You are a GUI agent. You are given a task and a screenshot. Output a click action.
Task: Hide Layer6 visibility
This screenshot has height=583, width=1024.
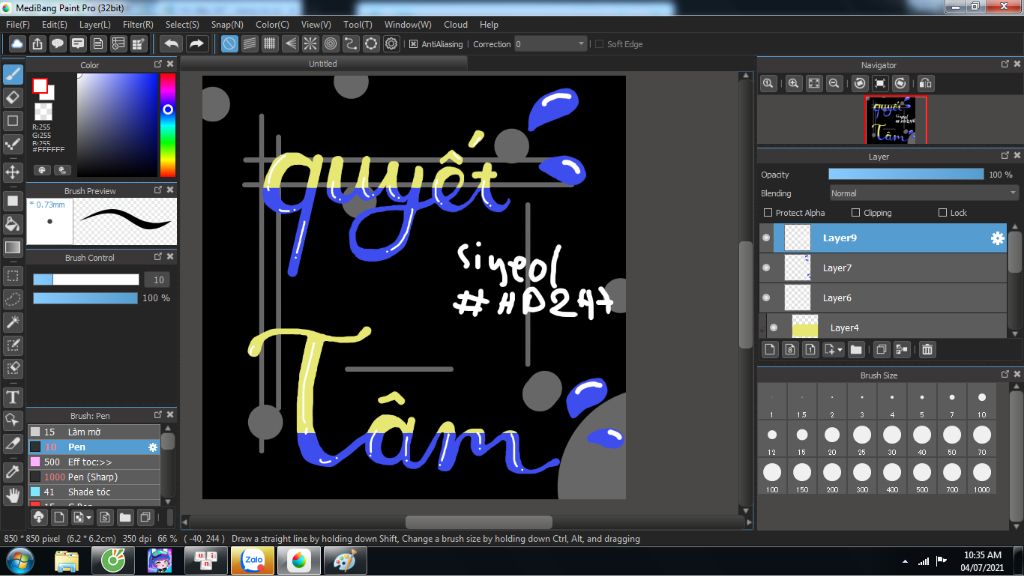click(x=767, y=298)
